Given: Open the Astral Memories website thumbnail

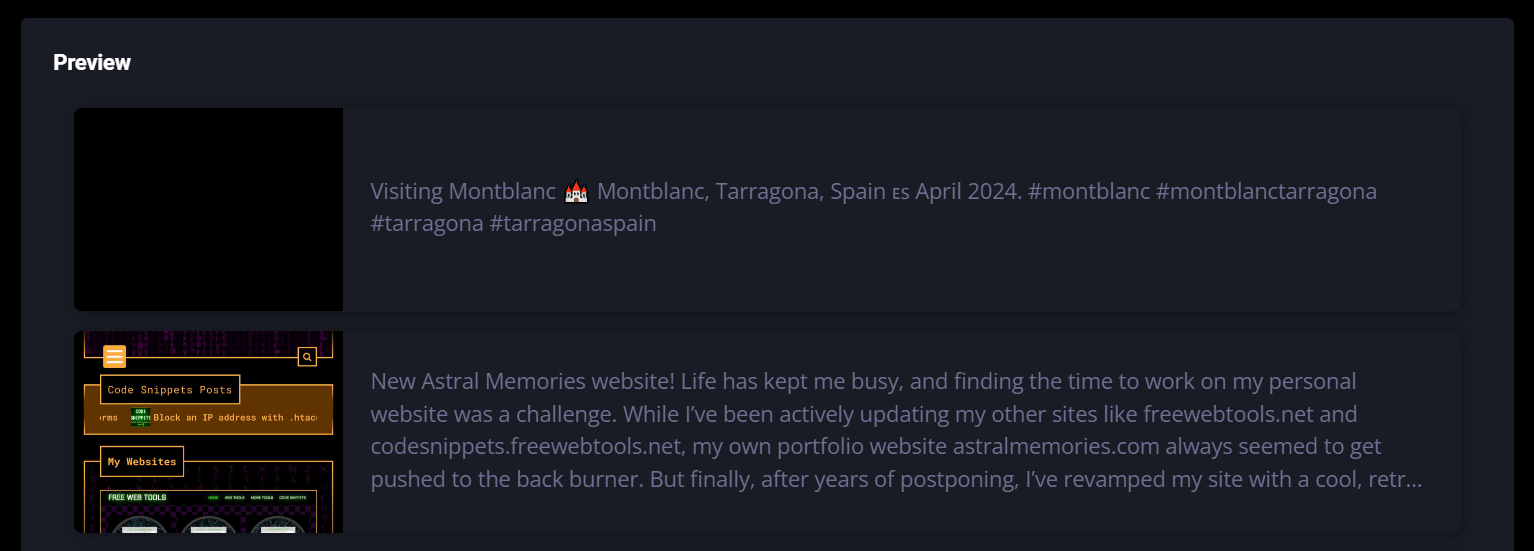Looking at the screenshot, I should click(208, 460).
